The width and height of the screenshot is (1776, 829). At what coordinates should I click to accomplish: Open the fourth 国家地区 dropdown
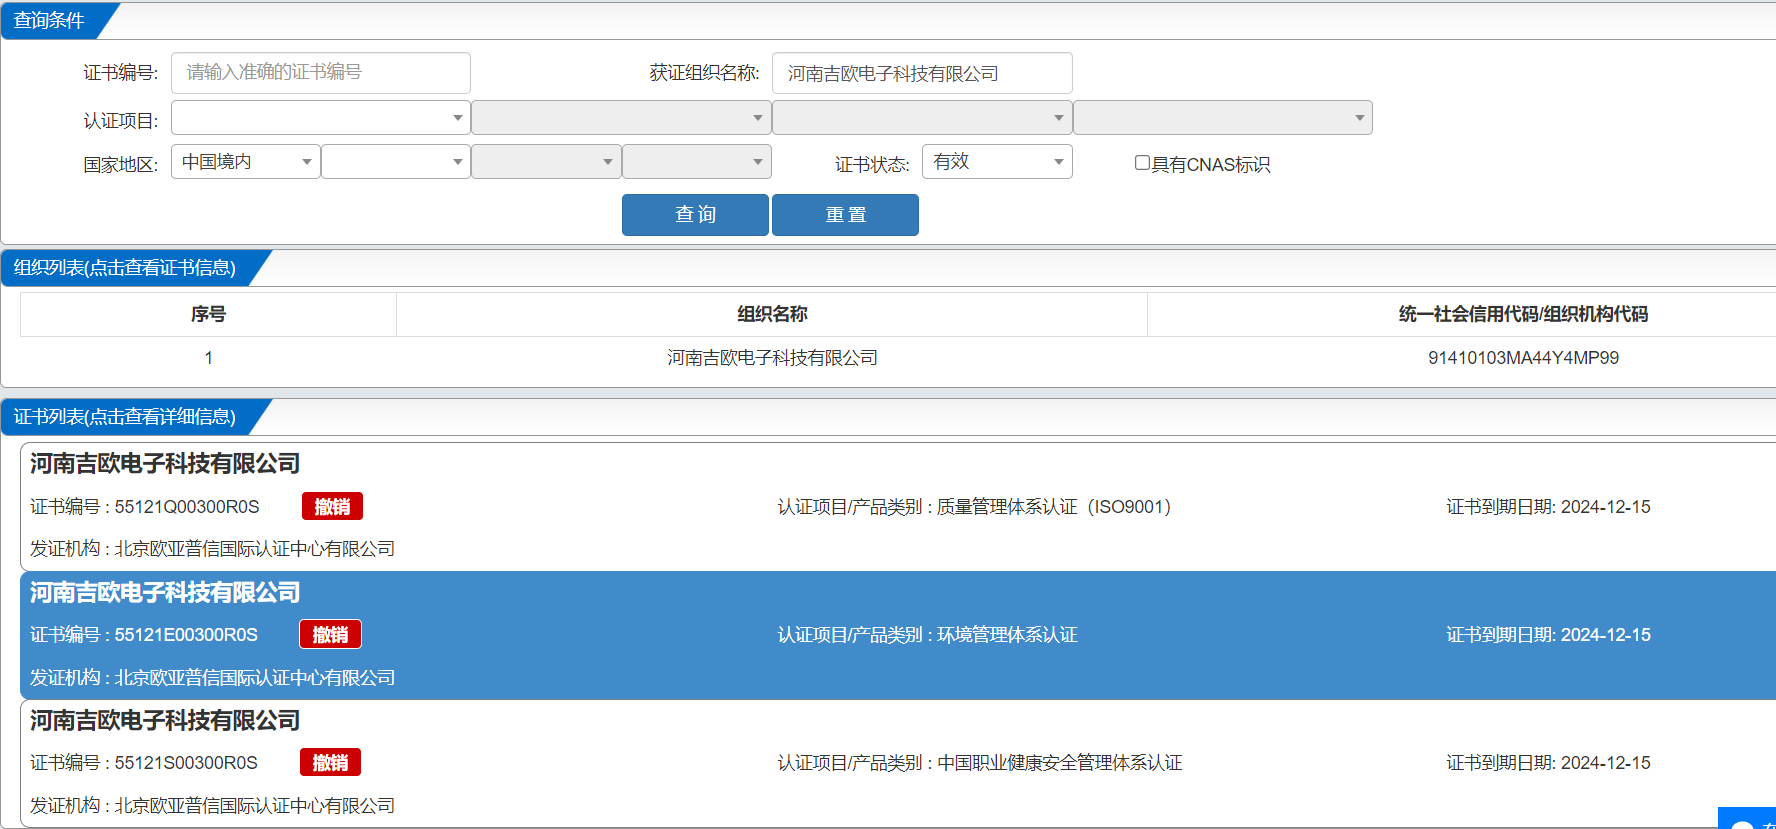point(696,162)
